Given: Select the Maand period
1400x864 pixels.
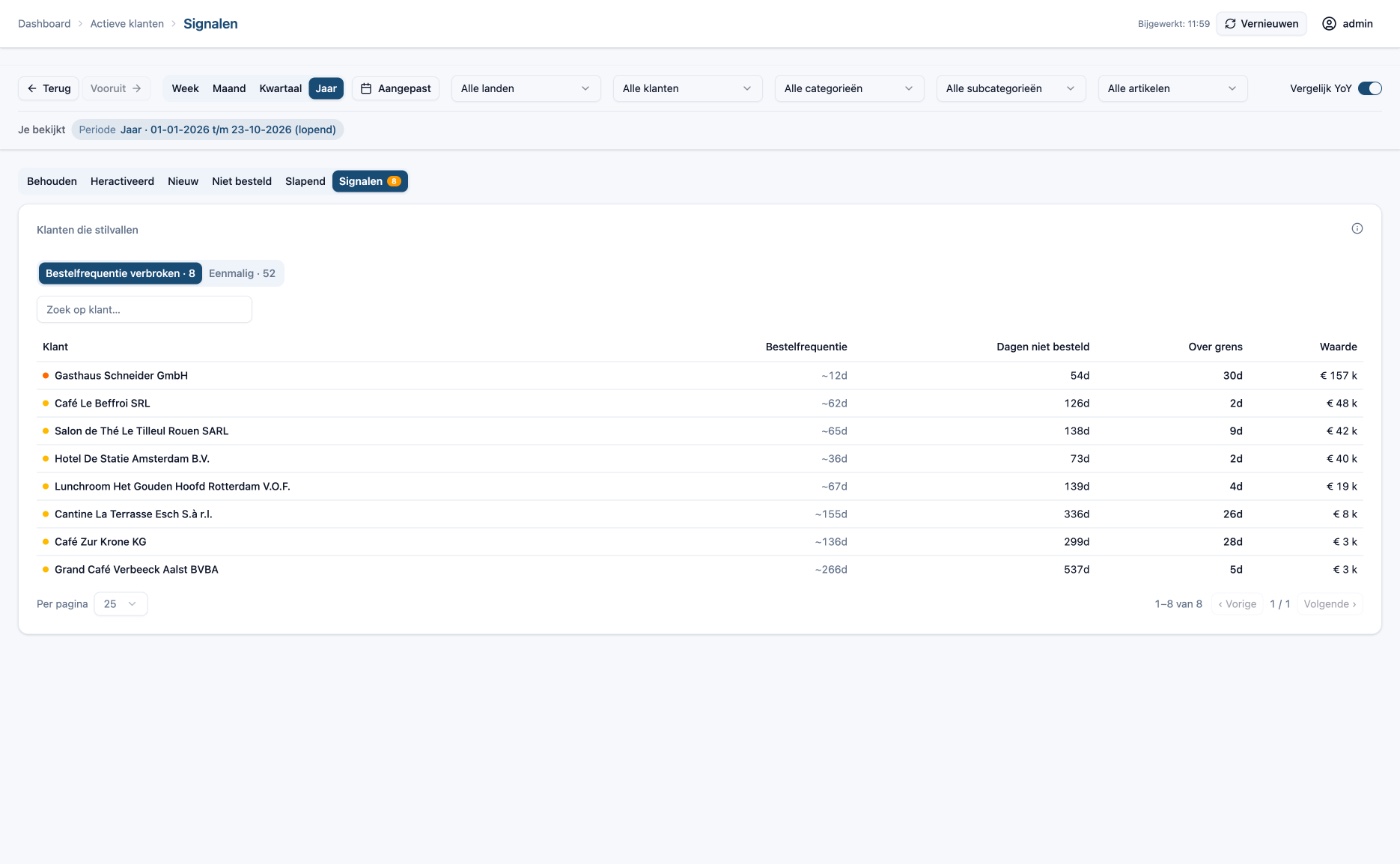Looking at the screenshot, I should [229, 88].
